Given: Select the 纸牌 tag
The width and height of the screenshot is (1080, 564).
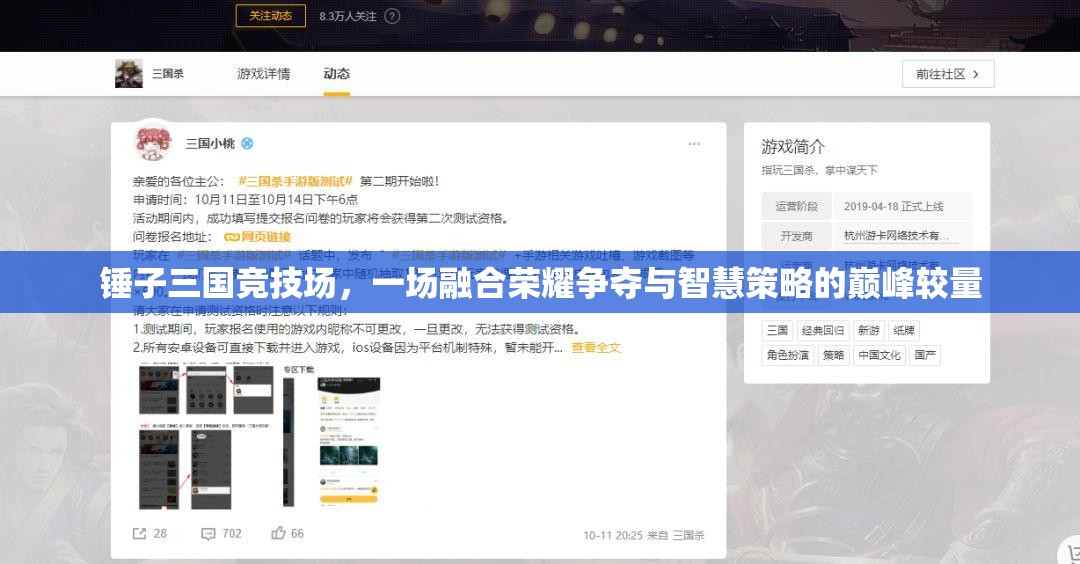Looking at the screenshot, I should (x=904, y=331).
